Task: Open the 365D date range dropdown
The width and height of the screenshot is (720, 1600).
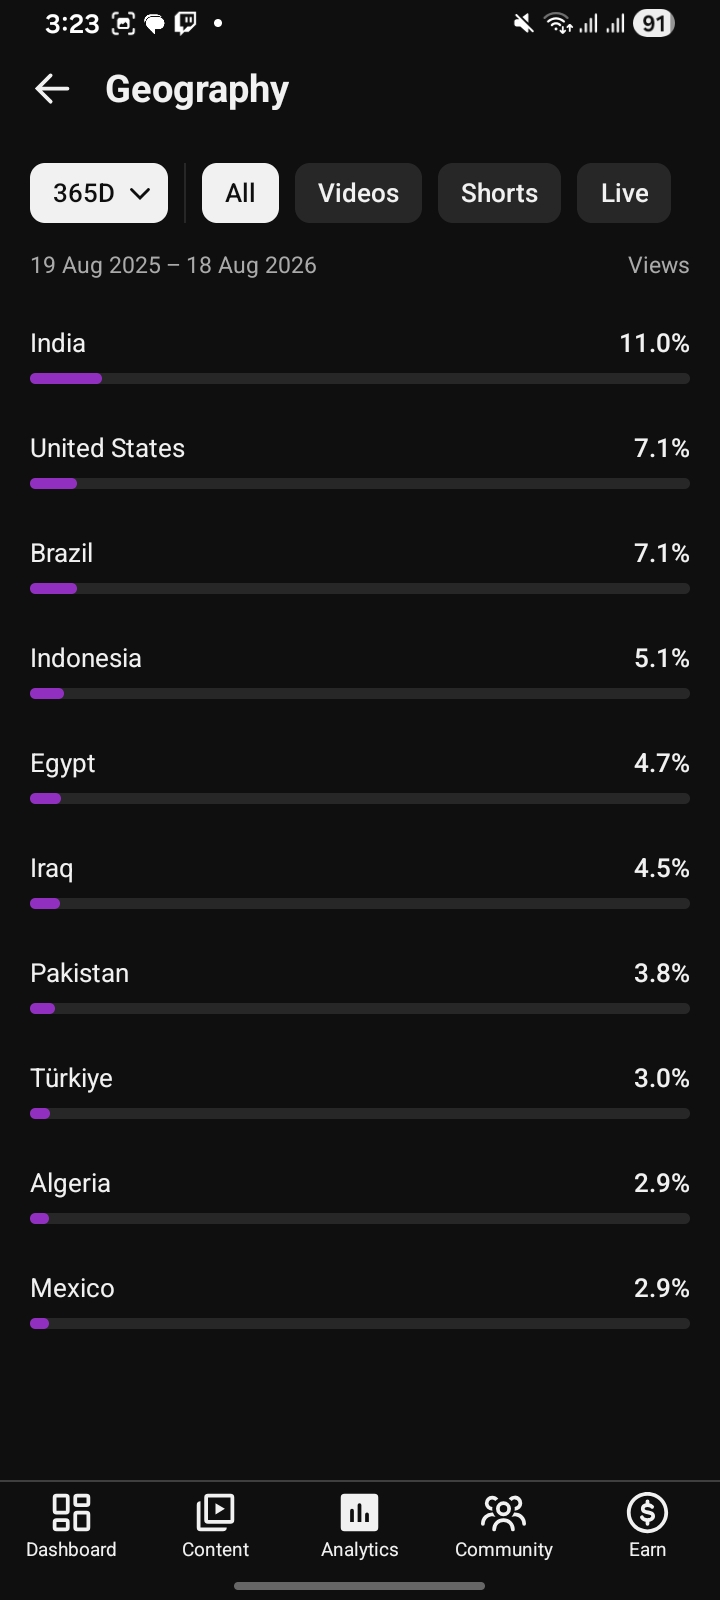Action: pos(99,193)
